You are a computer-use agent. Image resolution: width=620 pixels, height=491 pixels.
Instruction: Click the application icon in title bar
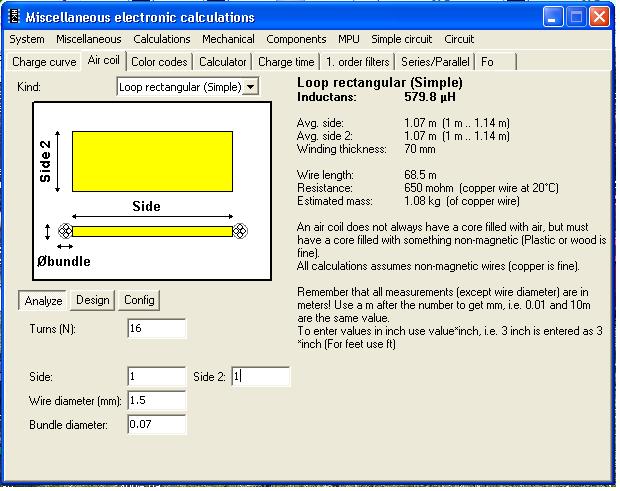click(14, 17)
